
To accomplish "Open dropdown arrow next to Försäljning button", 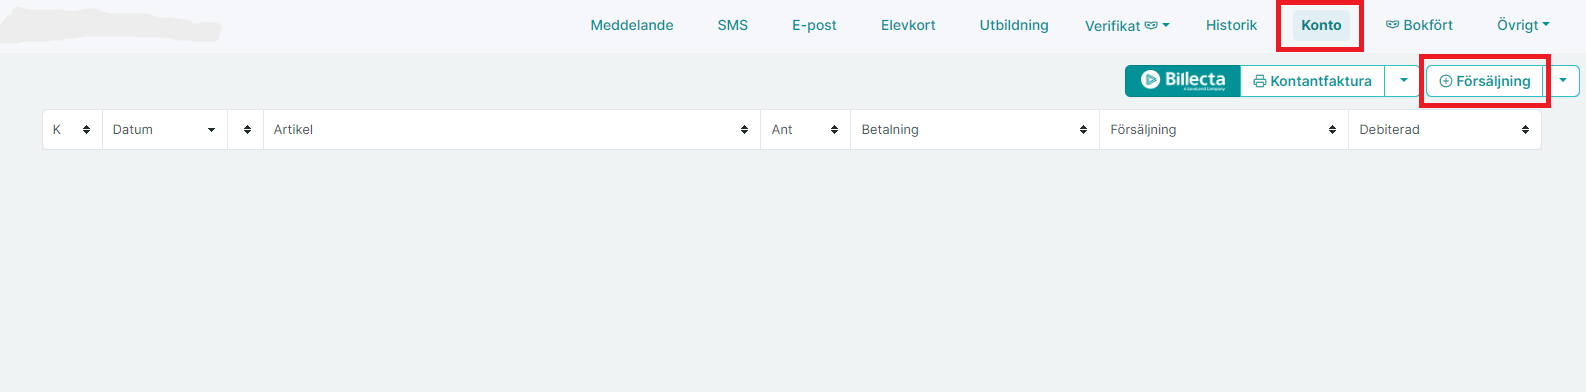I will 1562,81.
